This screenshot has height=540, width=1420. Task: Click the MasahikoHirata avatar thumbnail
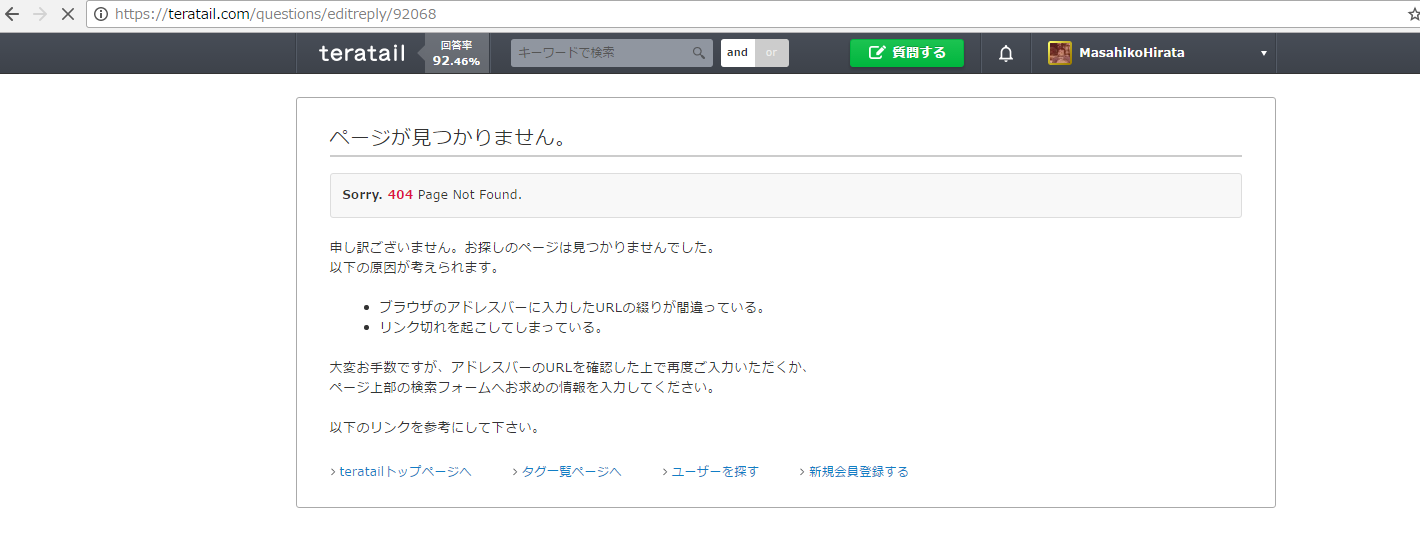1060,53
